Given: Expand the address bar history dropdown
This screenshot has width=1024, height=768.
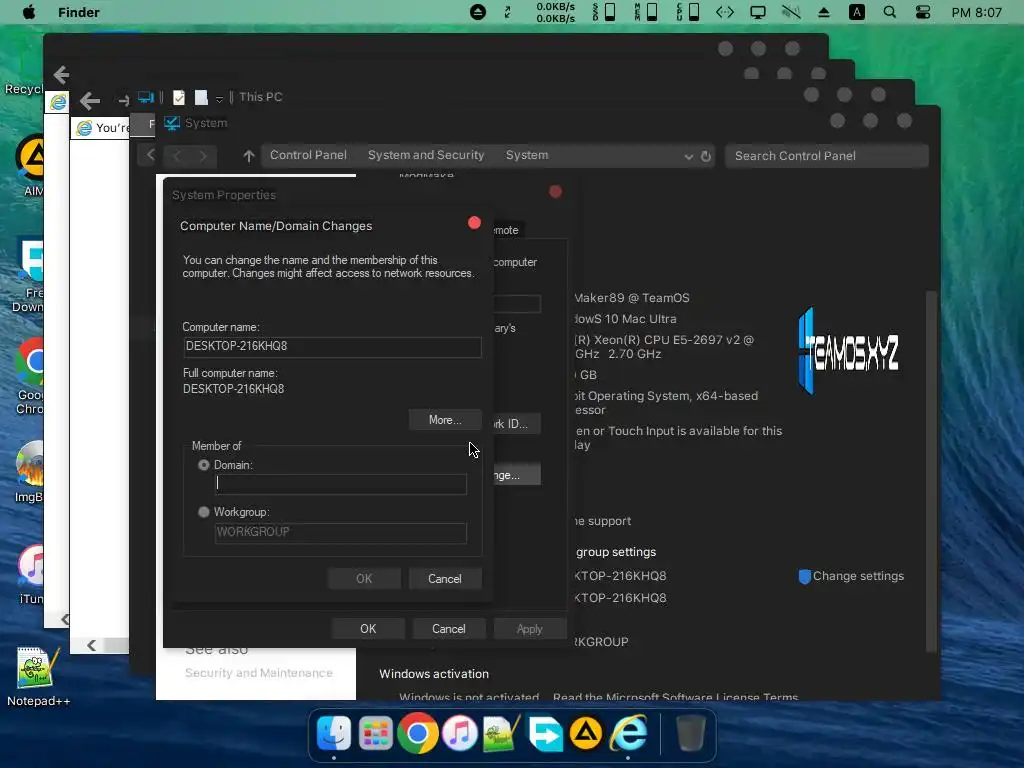Looking at the screenshot, I should click(688, 157).
